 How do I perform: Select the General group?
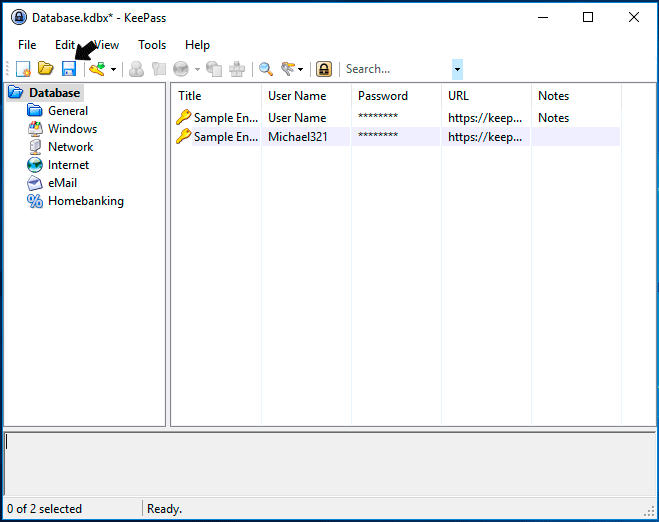[x=68, y=111]
